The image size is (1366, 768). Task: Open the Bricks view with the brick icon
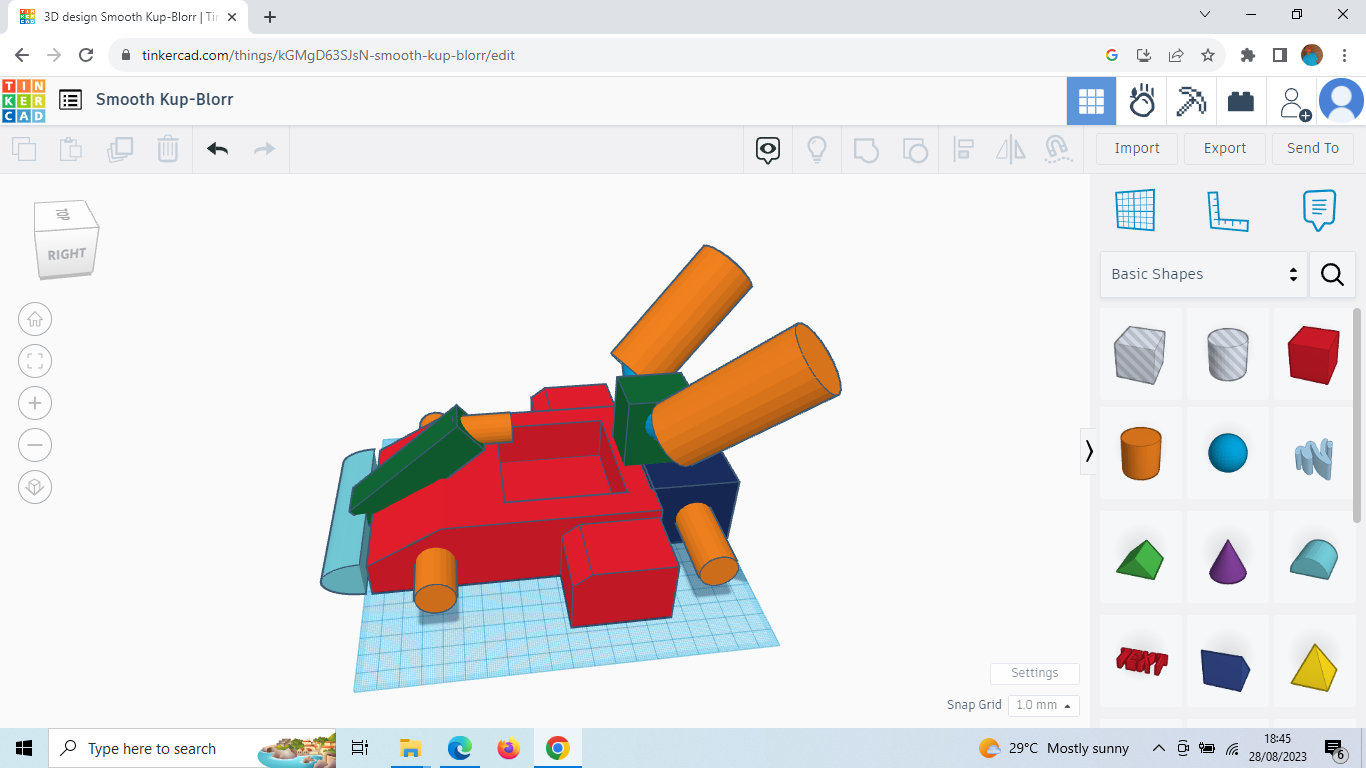click(x=1241, y=100)
